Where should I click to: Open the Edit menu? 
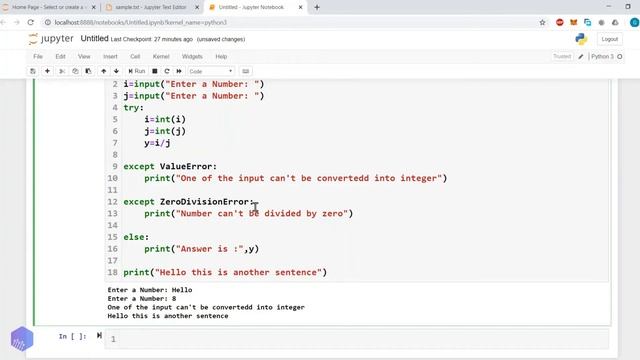pyautogui.click(x=60, y=56)
